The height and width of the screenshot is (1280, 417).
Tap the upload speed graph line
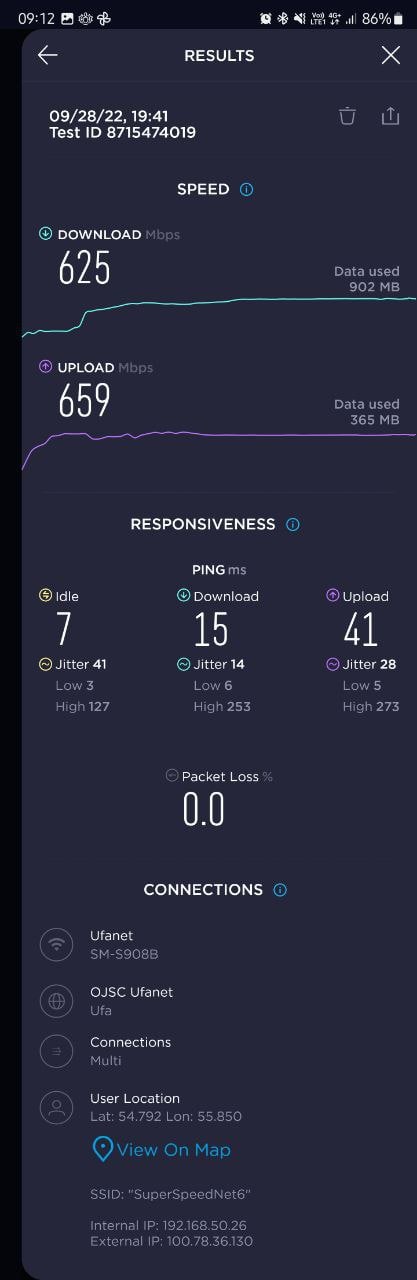[x=219, y=437]
